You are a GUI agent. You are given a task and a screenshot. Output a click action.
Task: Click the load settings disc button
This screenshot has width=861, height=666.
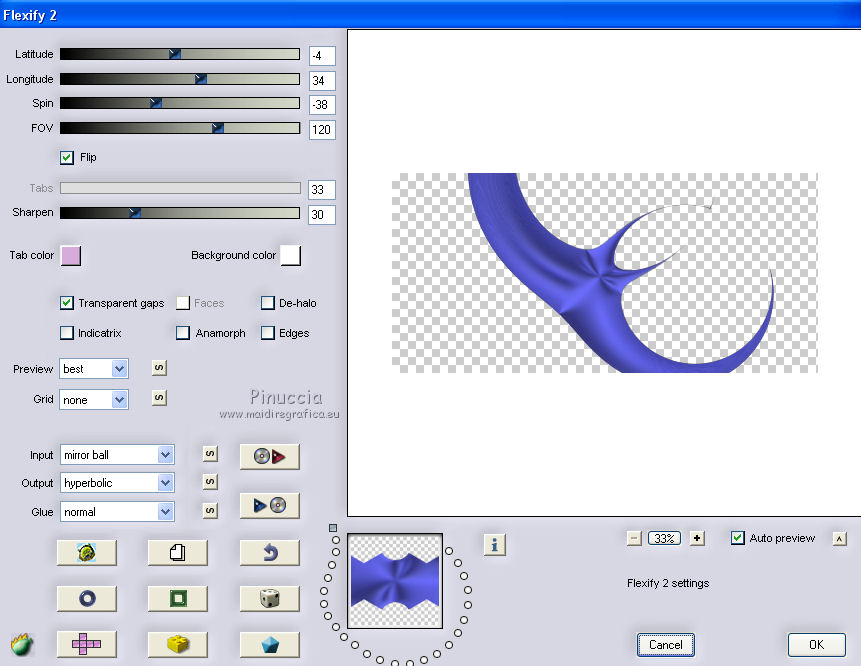(270, 456)
